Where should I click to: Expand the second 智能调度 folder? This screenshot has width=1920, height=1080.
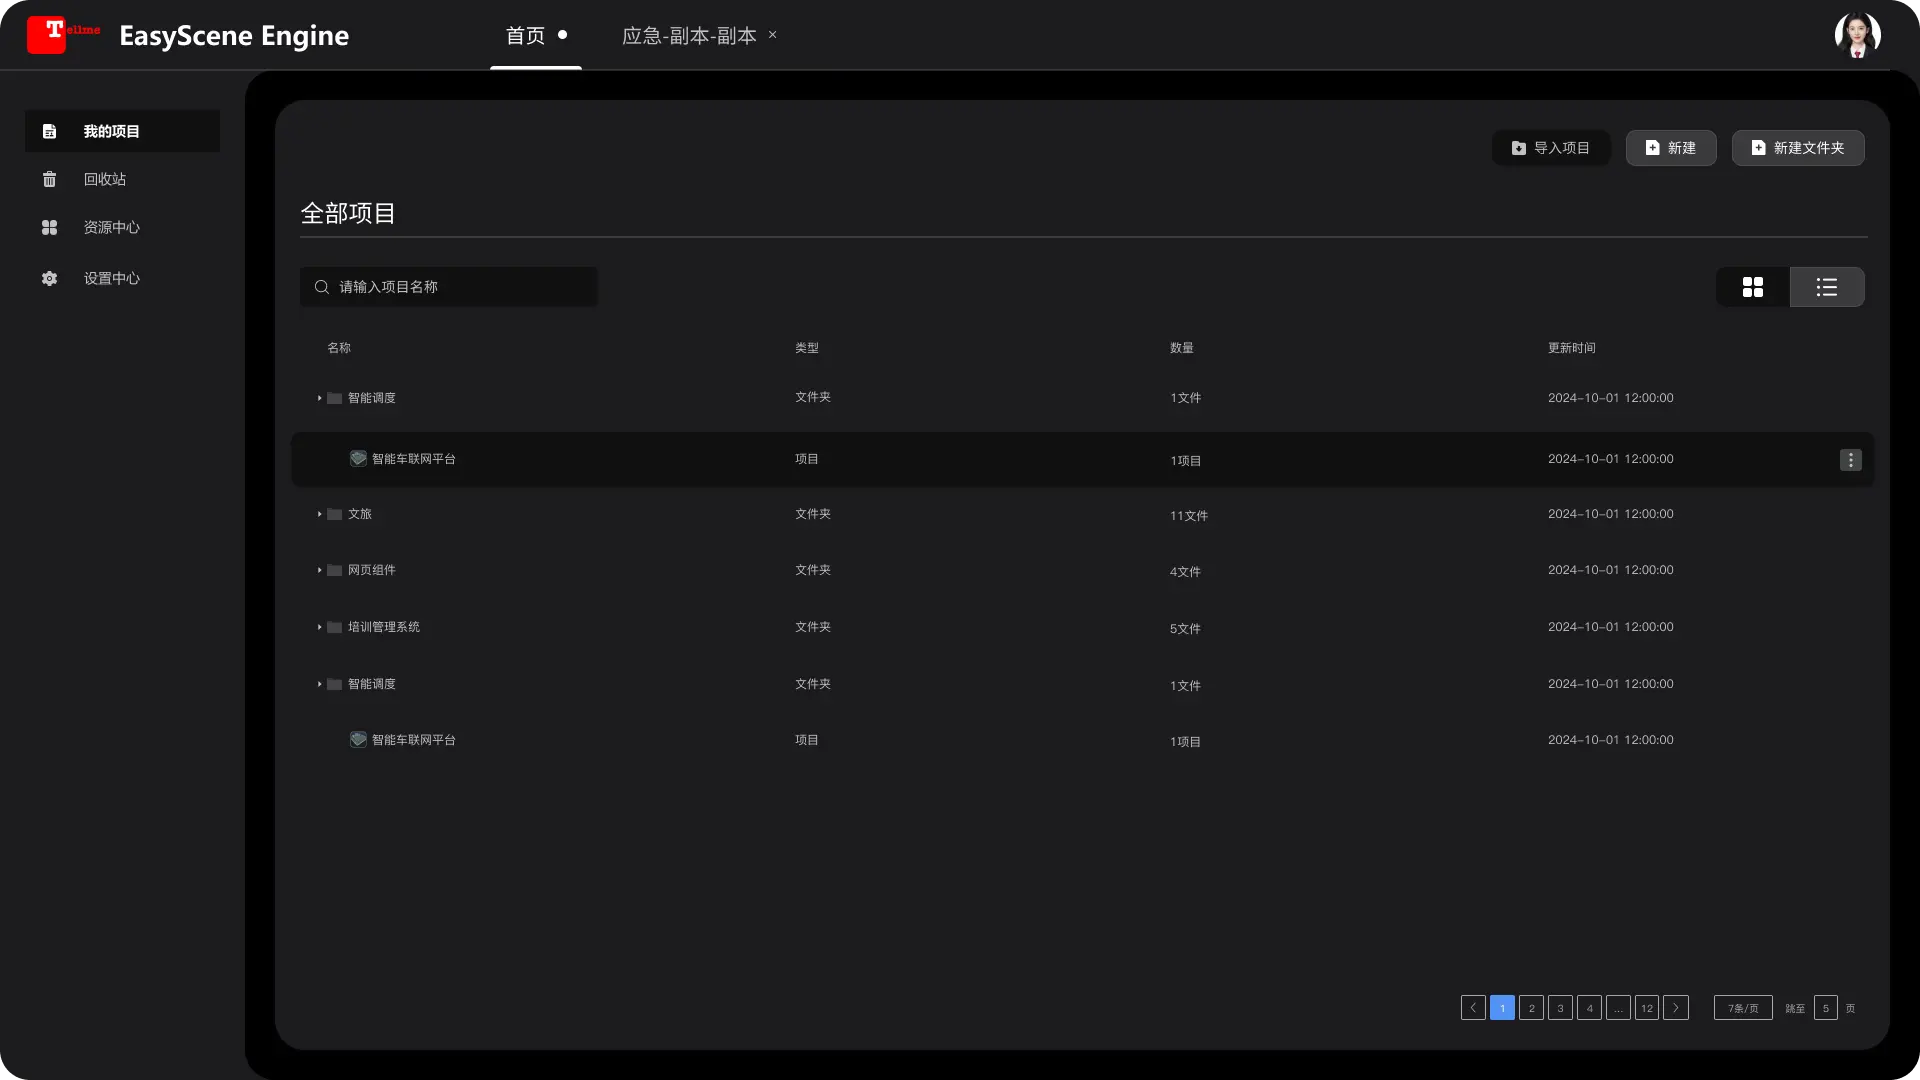[x=319, y=684]
